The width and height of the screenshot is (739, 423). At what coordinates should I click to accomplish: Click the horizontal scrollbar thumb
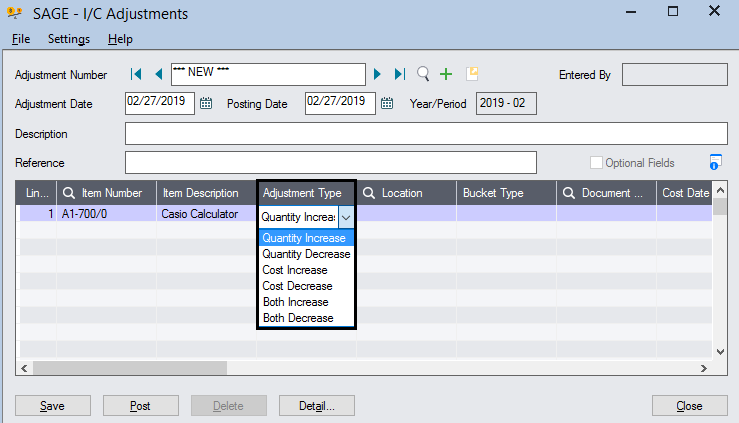pos(130,368)
